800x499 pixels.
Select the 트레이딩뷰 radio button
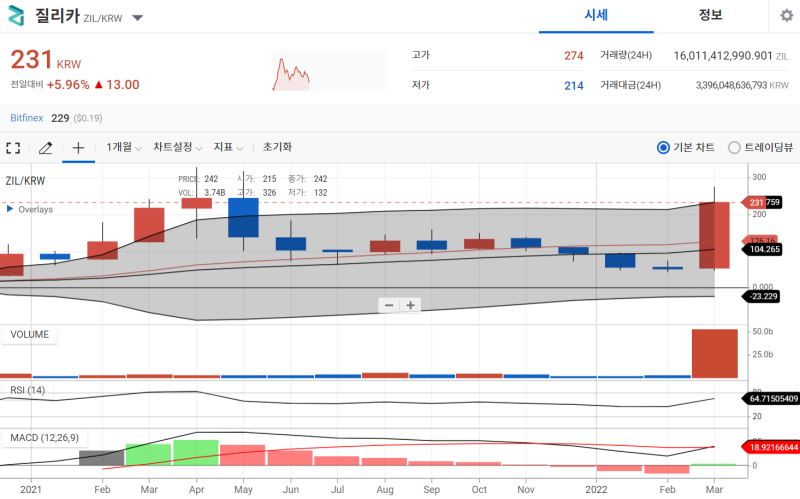[x=734, y=148]
